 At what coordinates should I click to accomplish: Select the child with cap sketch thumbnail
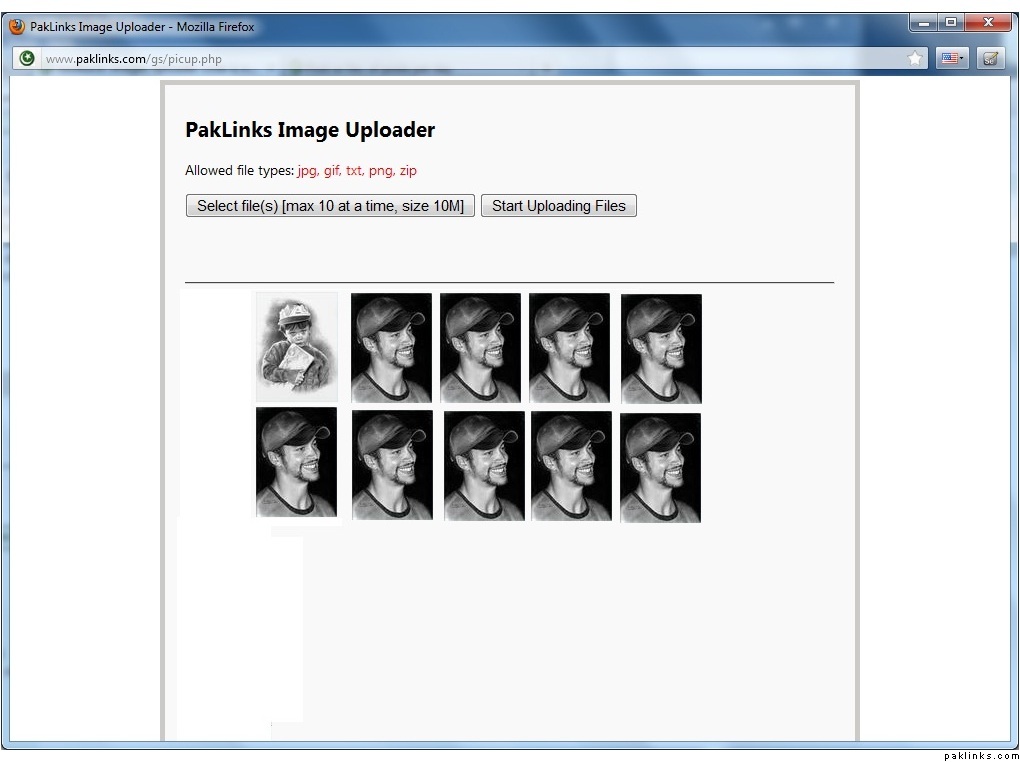point(296,347)
